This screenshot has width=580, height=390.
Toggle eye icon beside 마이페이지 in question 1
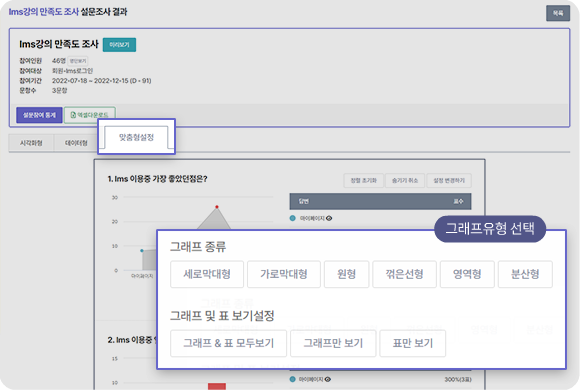[x=329, y=218]
